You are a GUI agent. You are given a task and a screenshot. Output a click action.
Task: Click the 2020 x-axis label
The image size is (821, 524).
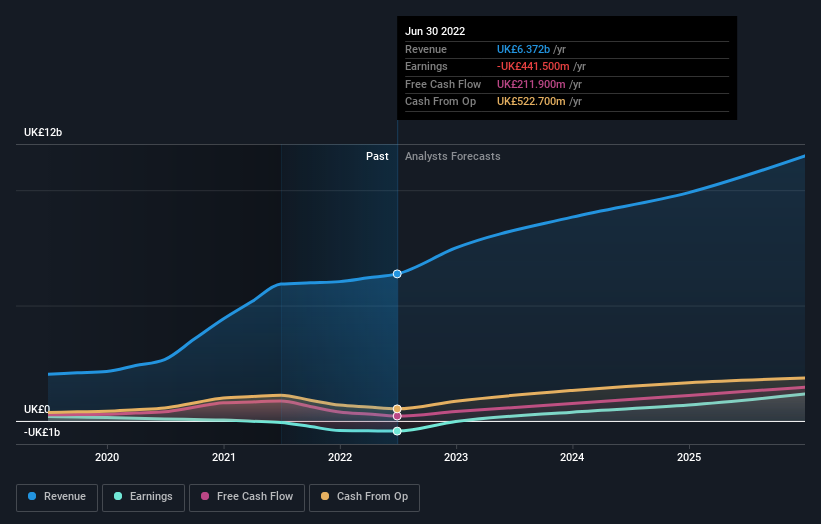107,458
